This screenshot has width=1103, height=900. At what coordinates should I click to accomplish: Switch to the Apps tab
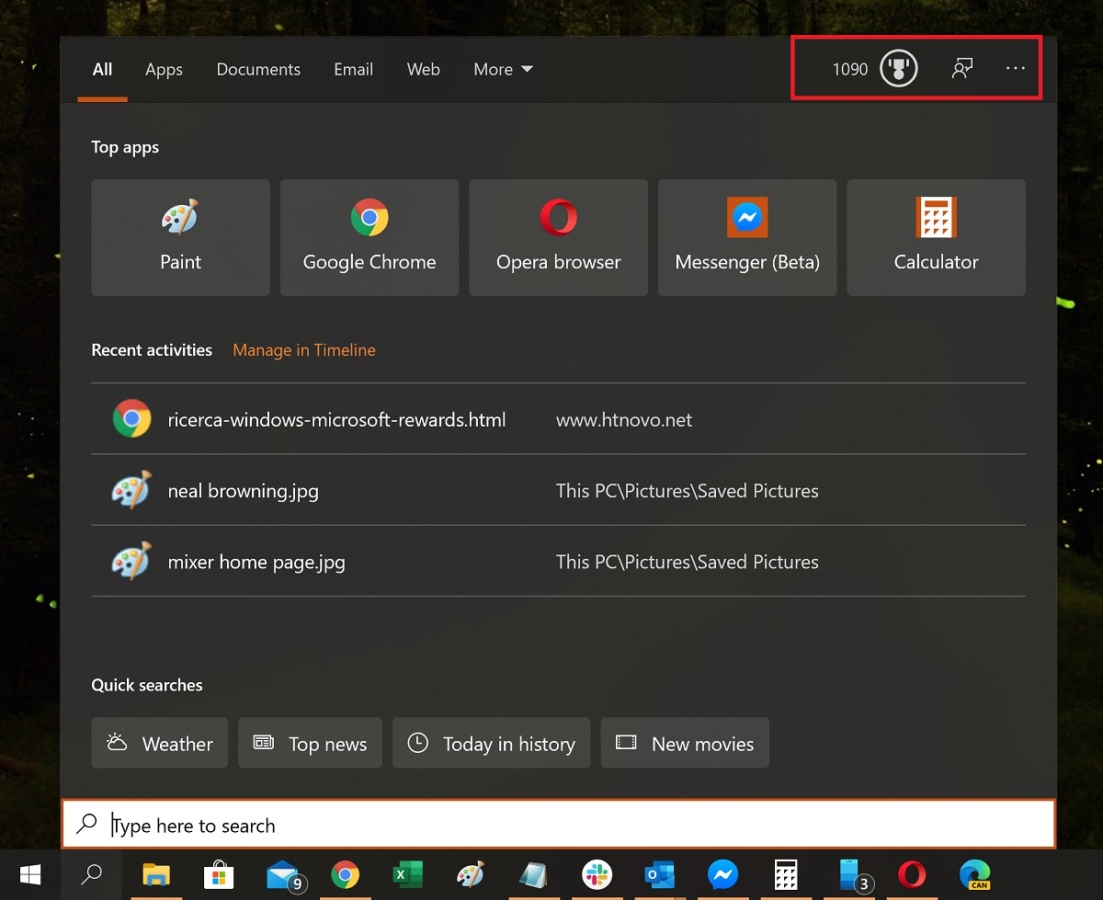pyautogui.click(x=164, y=69)
